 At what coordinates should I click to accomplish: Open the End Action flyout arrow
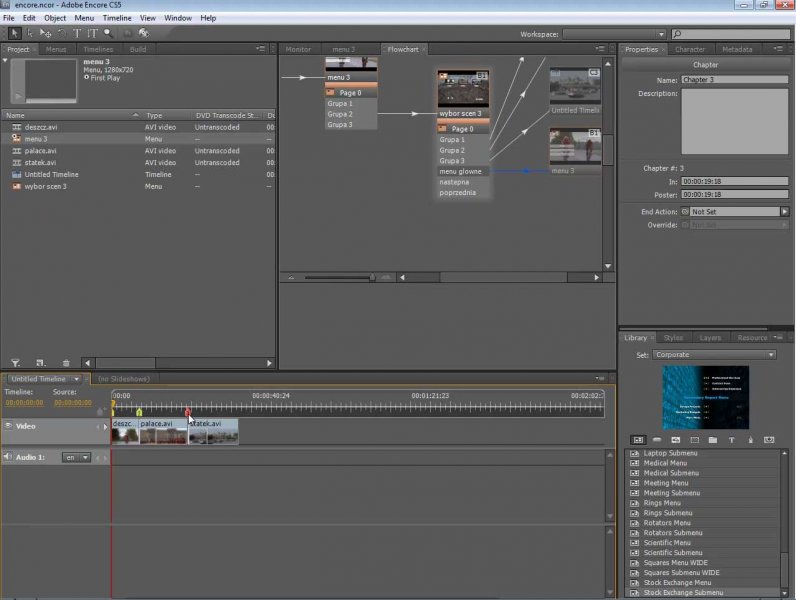tap(784, 212)
